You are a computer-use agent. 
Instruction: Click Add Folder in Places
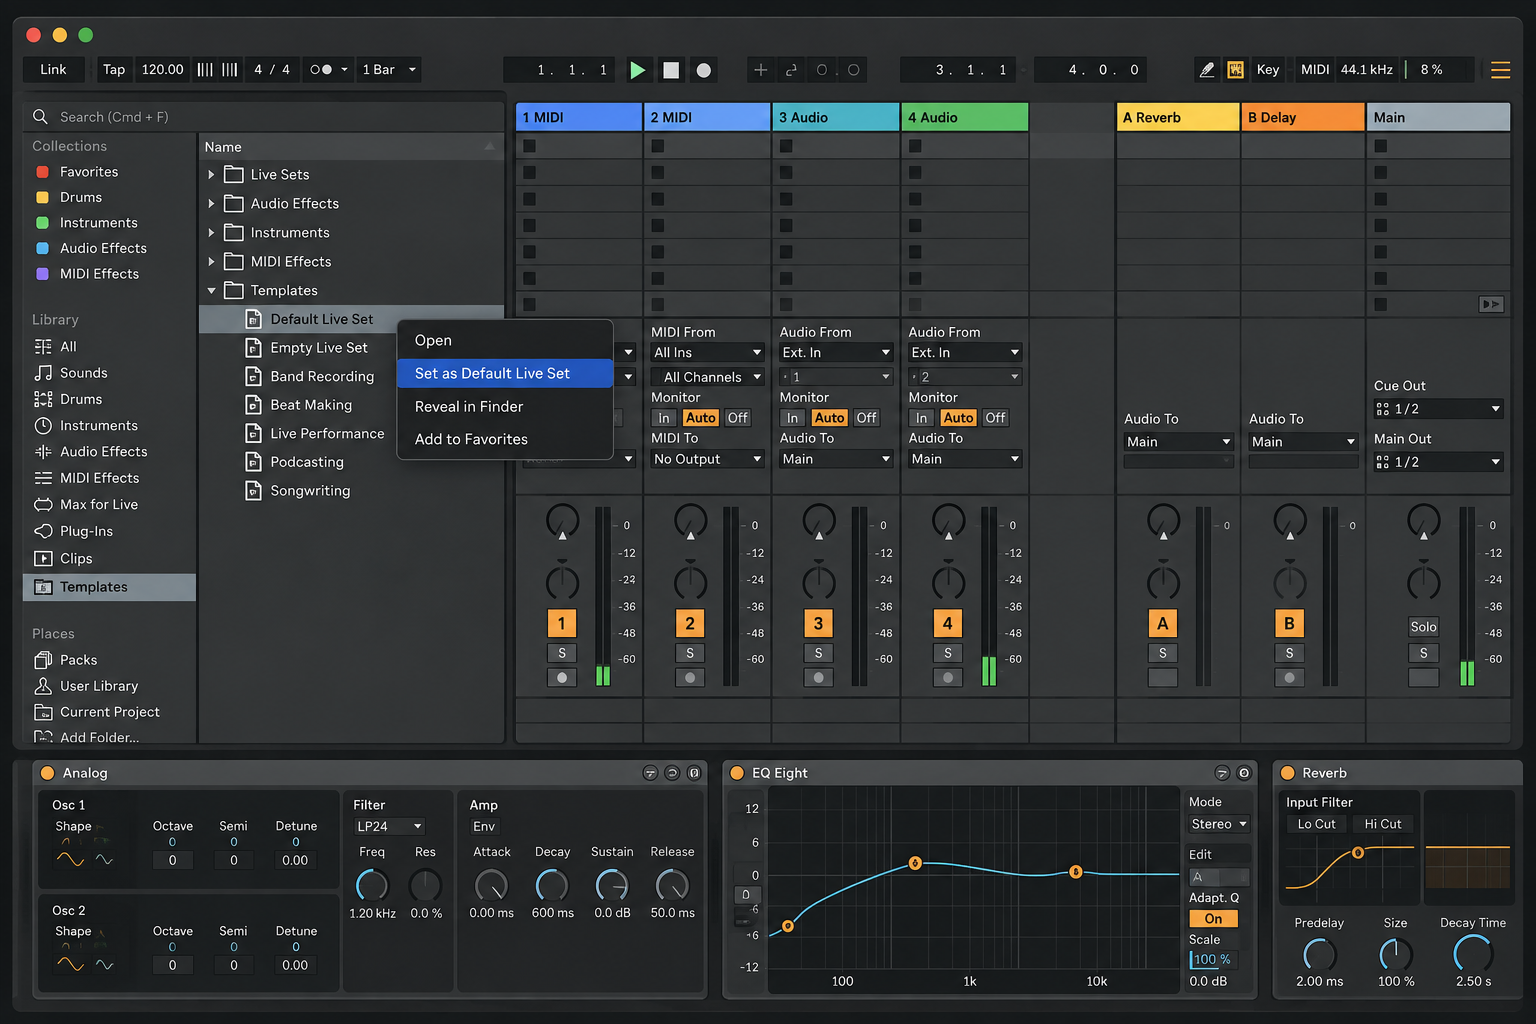pyautogui.click(x=86, y=737)
